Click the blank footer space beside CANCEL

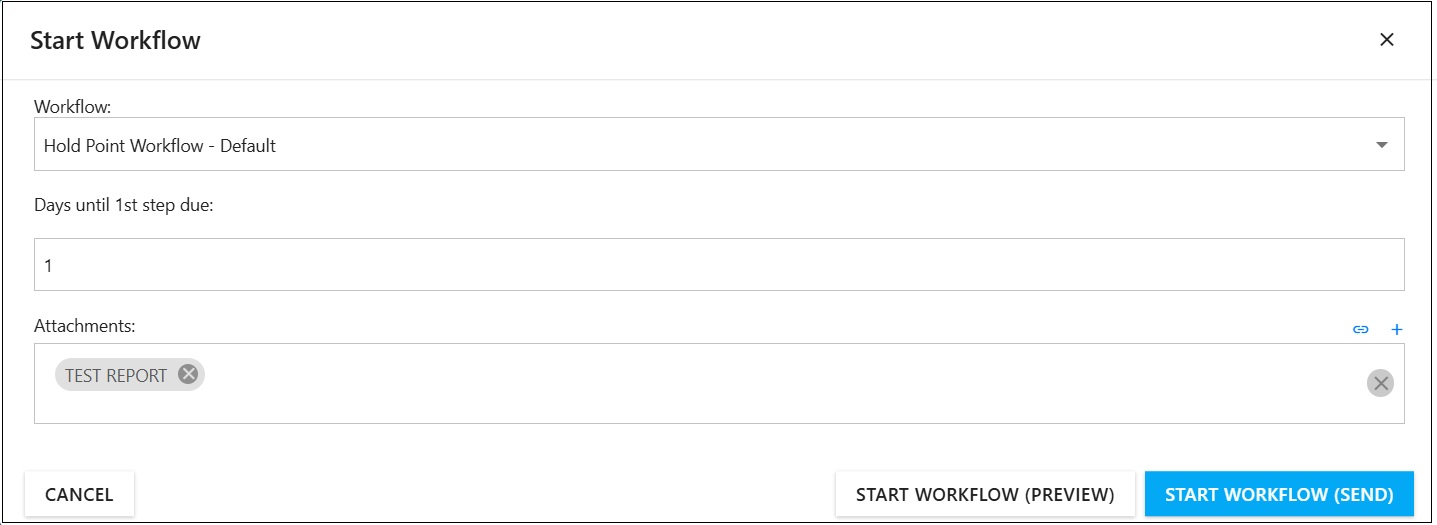(485, 494)
